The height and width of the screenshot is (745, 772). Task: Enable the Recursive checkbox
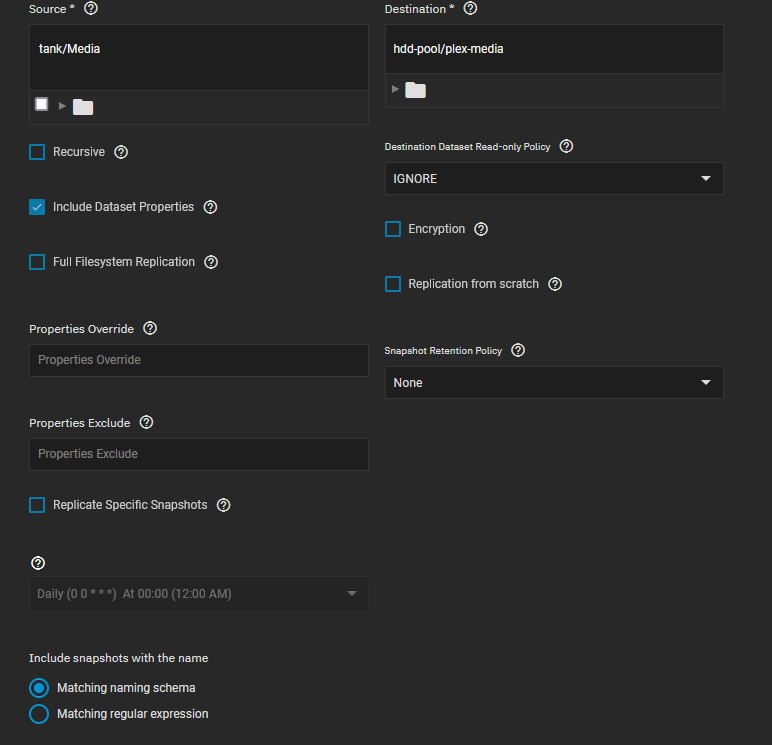[x=37, y=152]
